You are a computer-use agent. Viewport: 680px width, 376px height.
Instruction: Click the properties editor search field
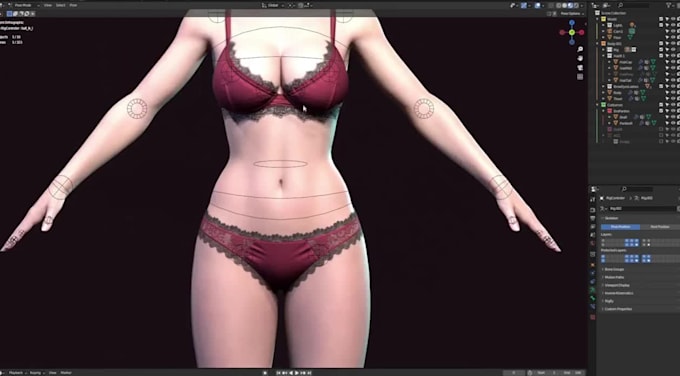637,189
